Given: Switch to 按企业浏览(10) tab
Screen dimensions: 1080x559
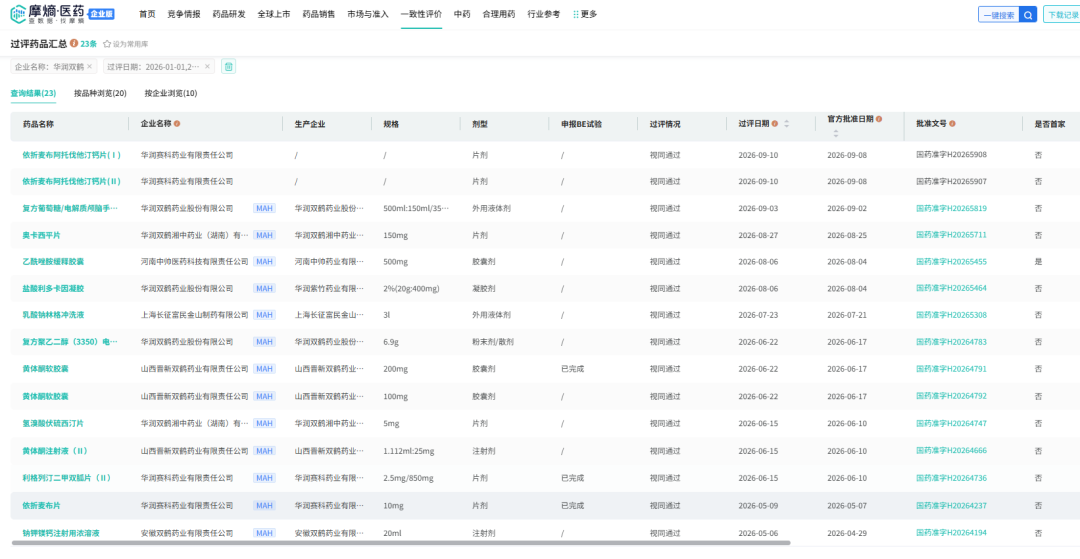Looking at the screenshot, I should [171, 93].
